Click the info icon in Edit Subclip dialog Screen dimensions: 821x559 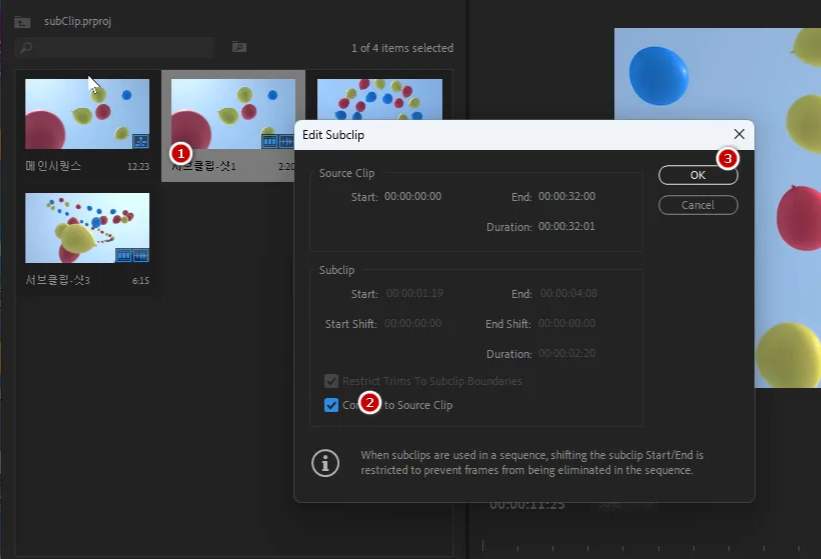tap(325, 462)
